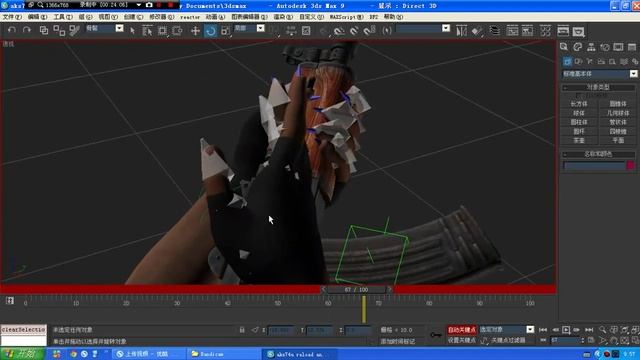
Task: Activate the Select and Scale tool
Action: pos(226,31)
